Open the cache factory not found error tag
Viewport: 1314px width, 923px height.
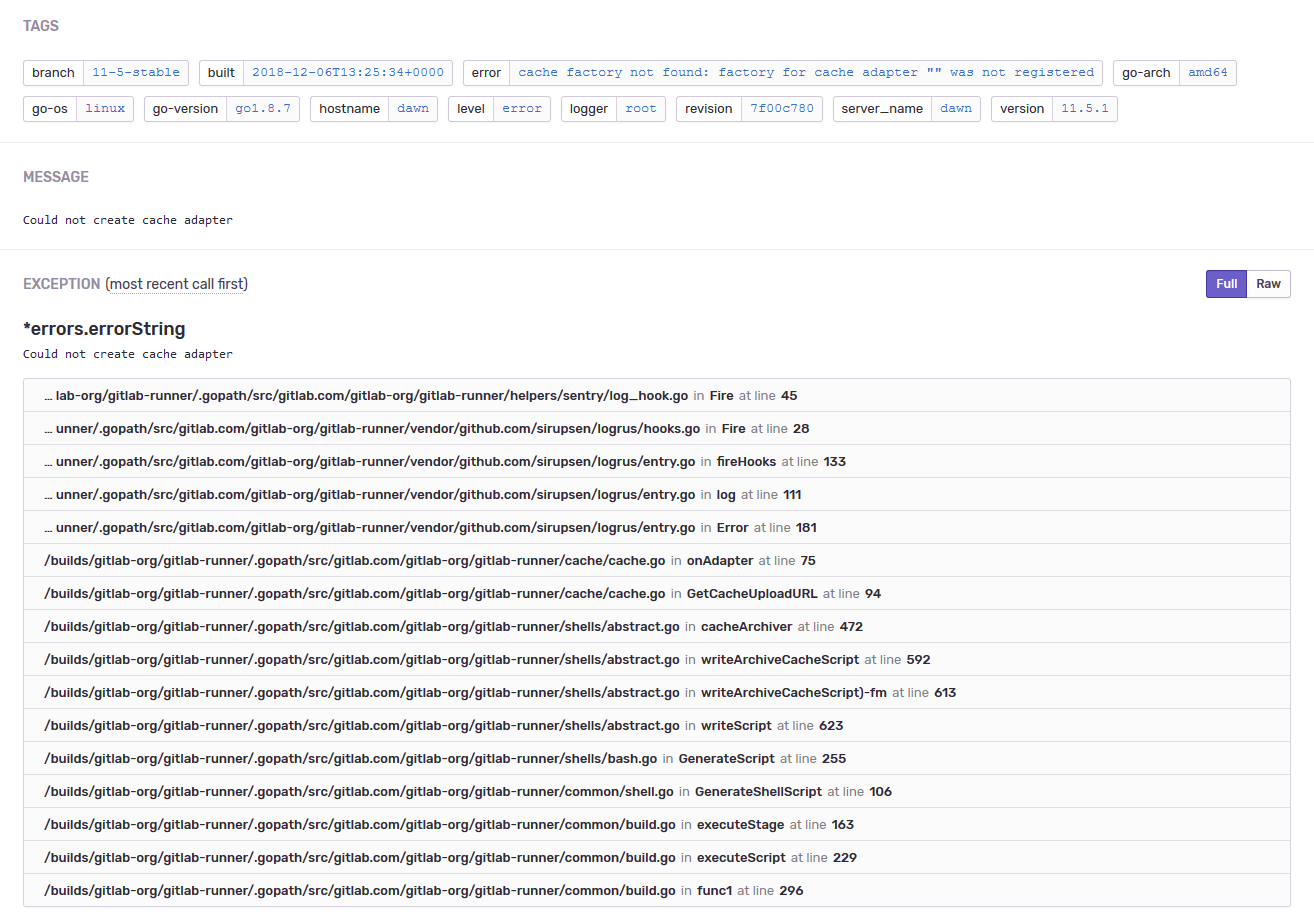805,73
